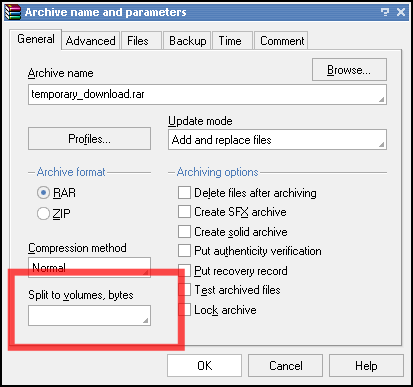413x387 pixels.
Task: Open the Update mode combo box
Action: pos(277,140)
